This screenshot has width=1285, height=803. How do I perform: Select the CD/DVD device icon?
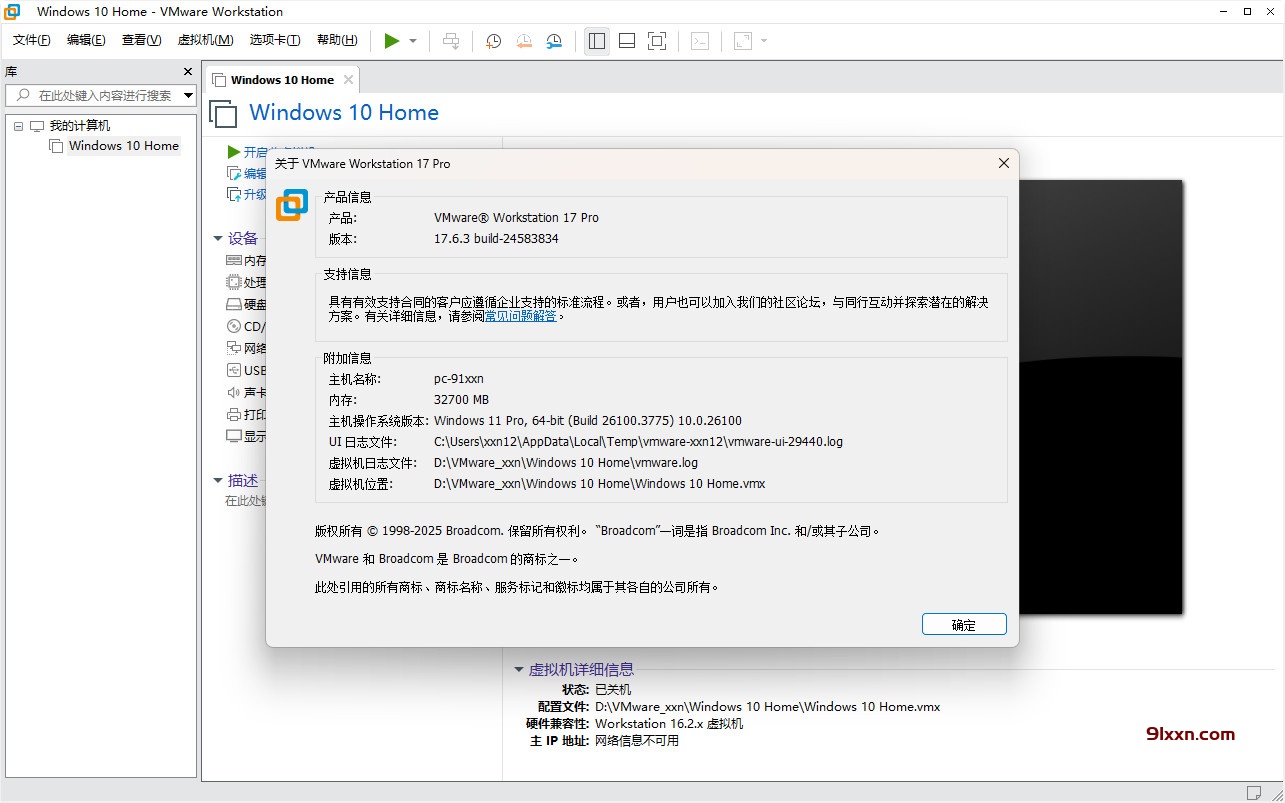(234, 326)
